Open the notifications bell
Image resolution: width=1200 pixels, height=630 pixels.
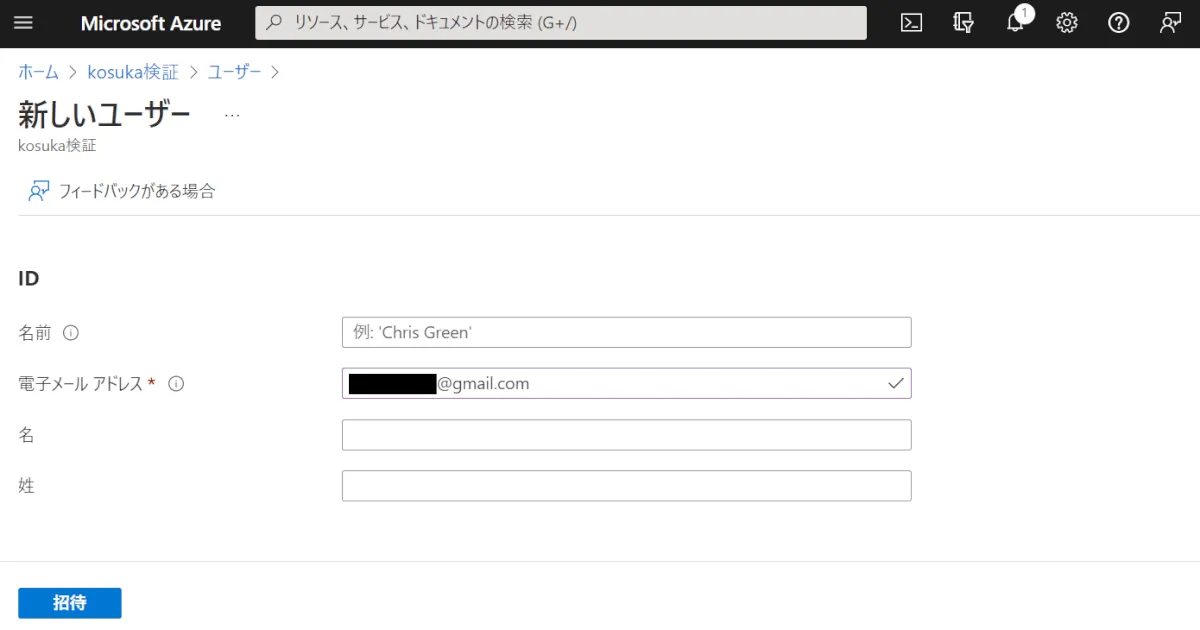1015,21
